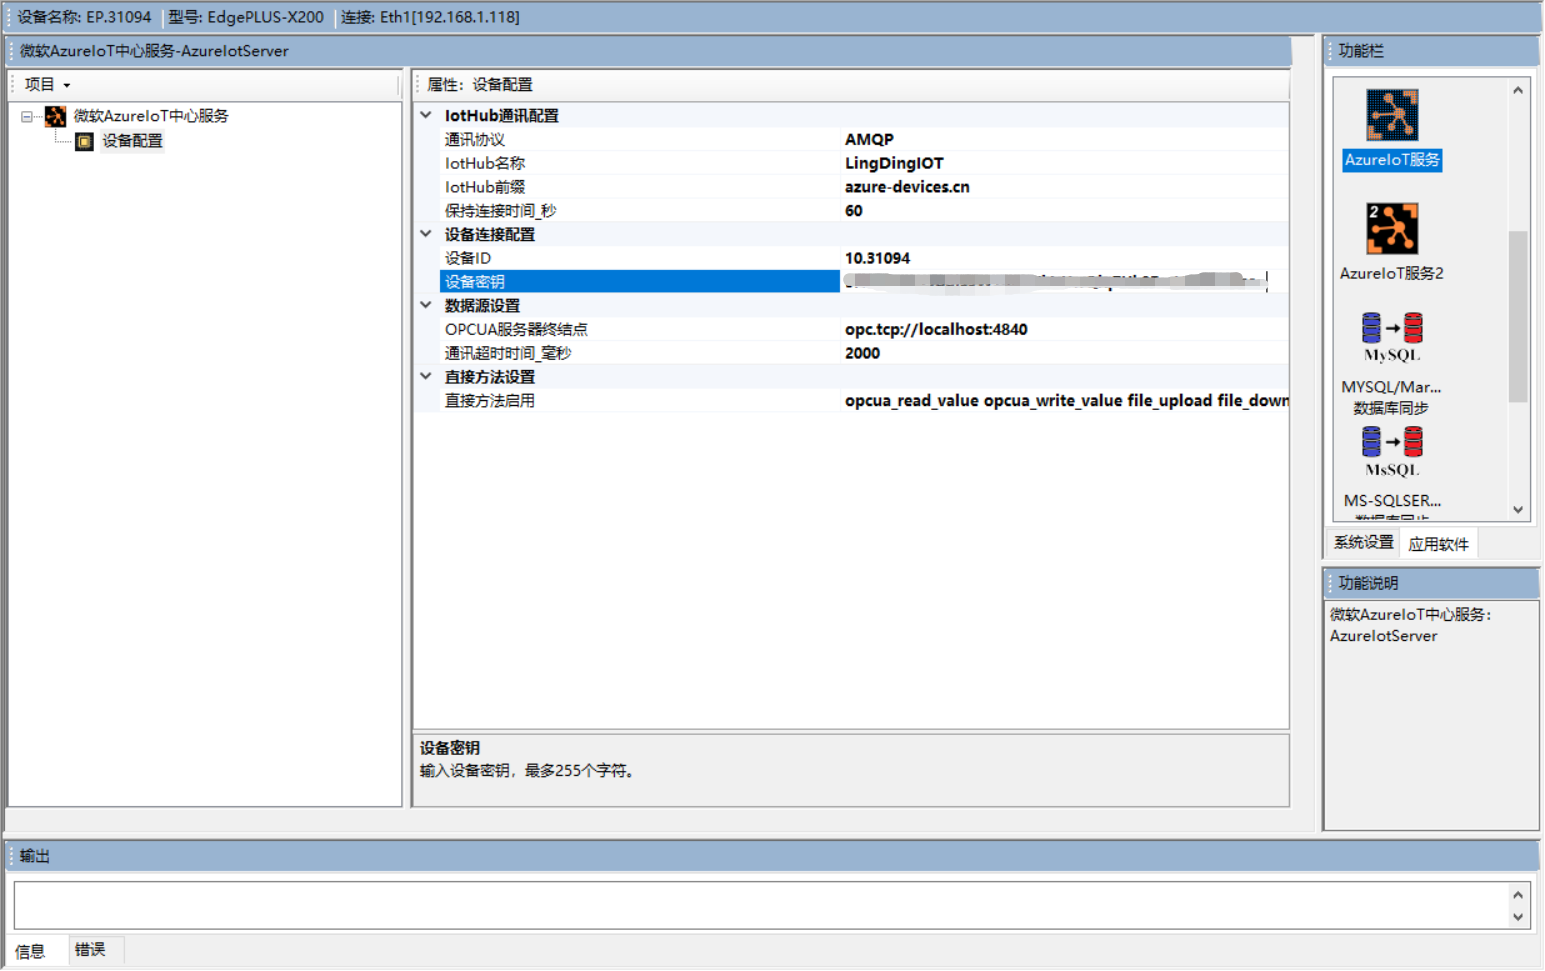Collapse the 微软AzureIoT中心服务 tree node
1545x971 pixels.
click(27, 116)
